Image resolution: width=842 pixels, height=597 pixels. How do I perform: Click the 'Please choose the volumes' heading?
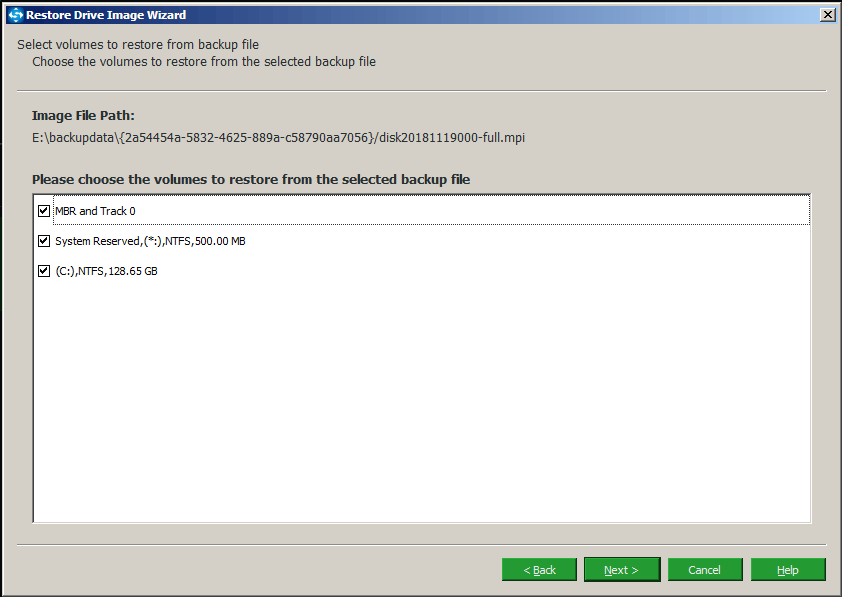[250, 179]
